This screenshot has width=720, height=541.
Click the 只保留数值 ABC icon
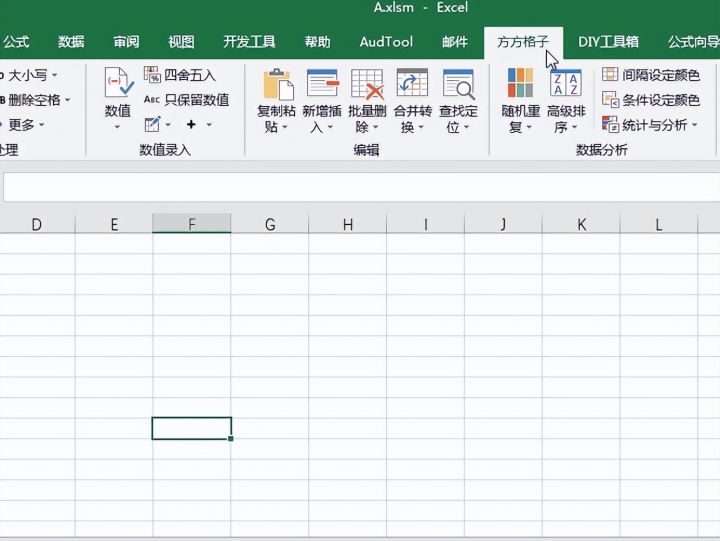click(x=152, y=99)
